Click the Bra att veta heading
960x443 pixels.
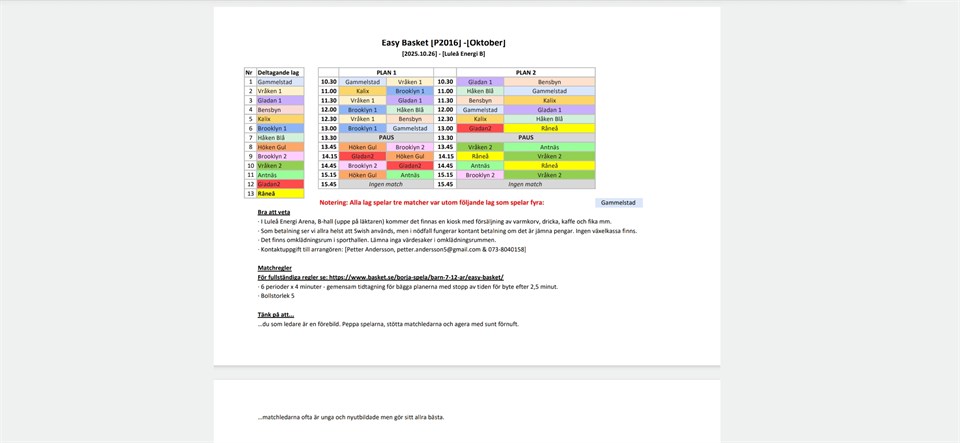pyautogui.click(x=273, y=213)
